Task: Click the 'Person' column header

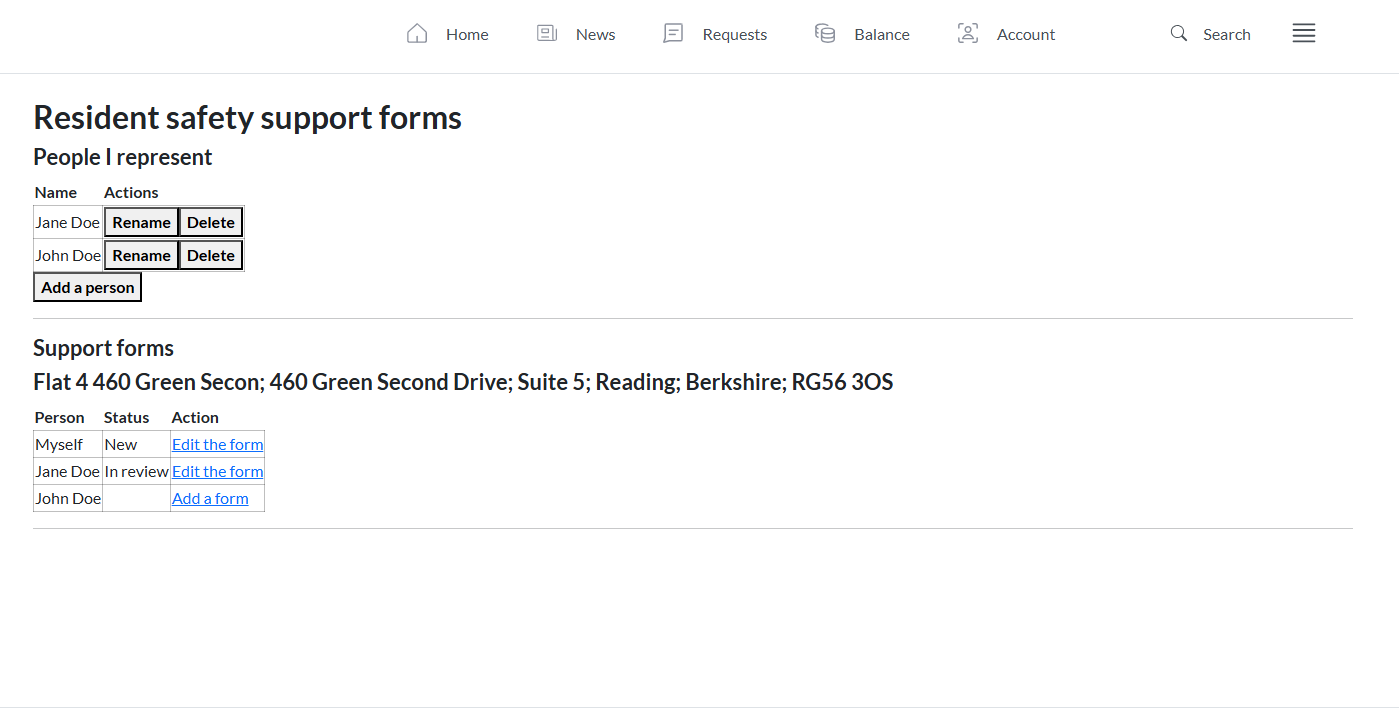Action: [59, 417]
